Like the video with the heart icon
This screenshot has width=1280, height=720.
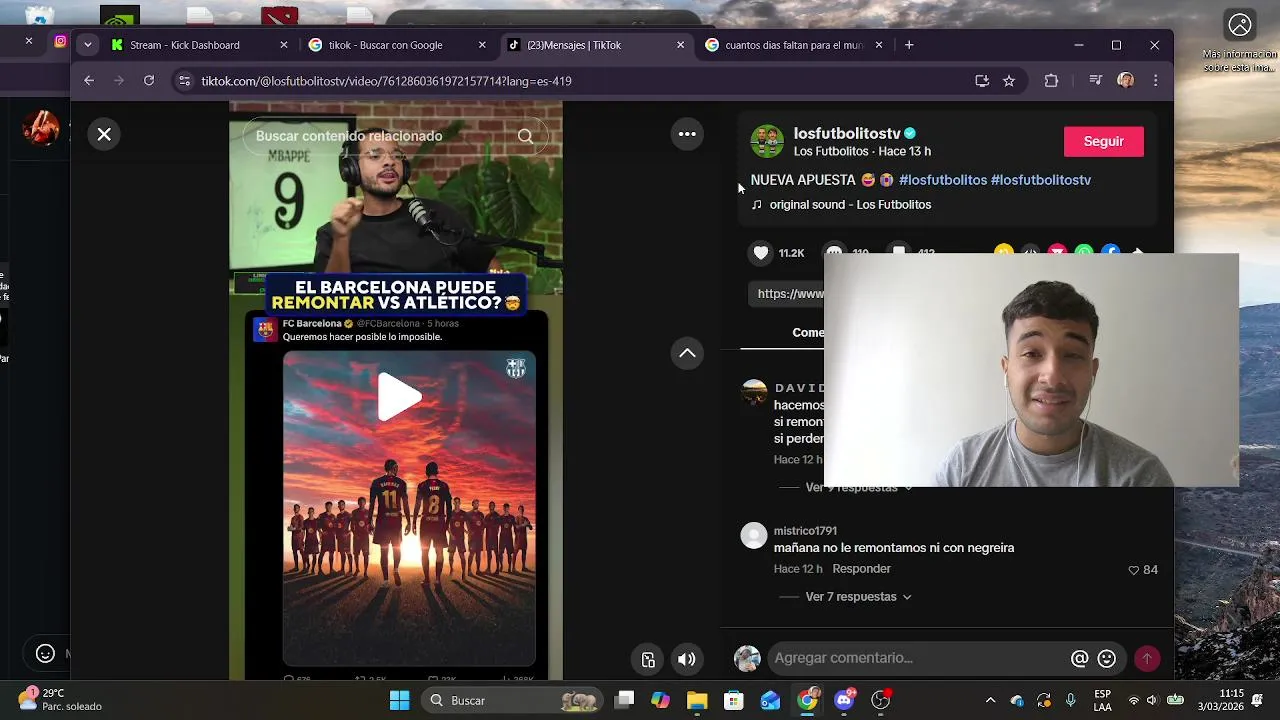click(x=761, y=253)
